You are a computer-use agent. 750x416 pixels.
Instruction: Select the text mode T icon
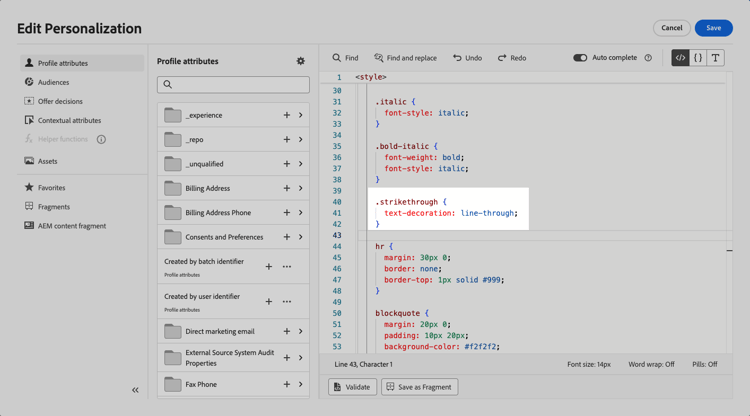[x=715, y=58]
